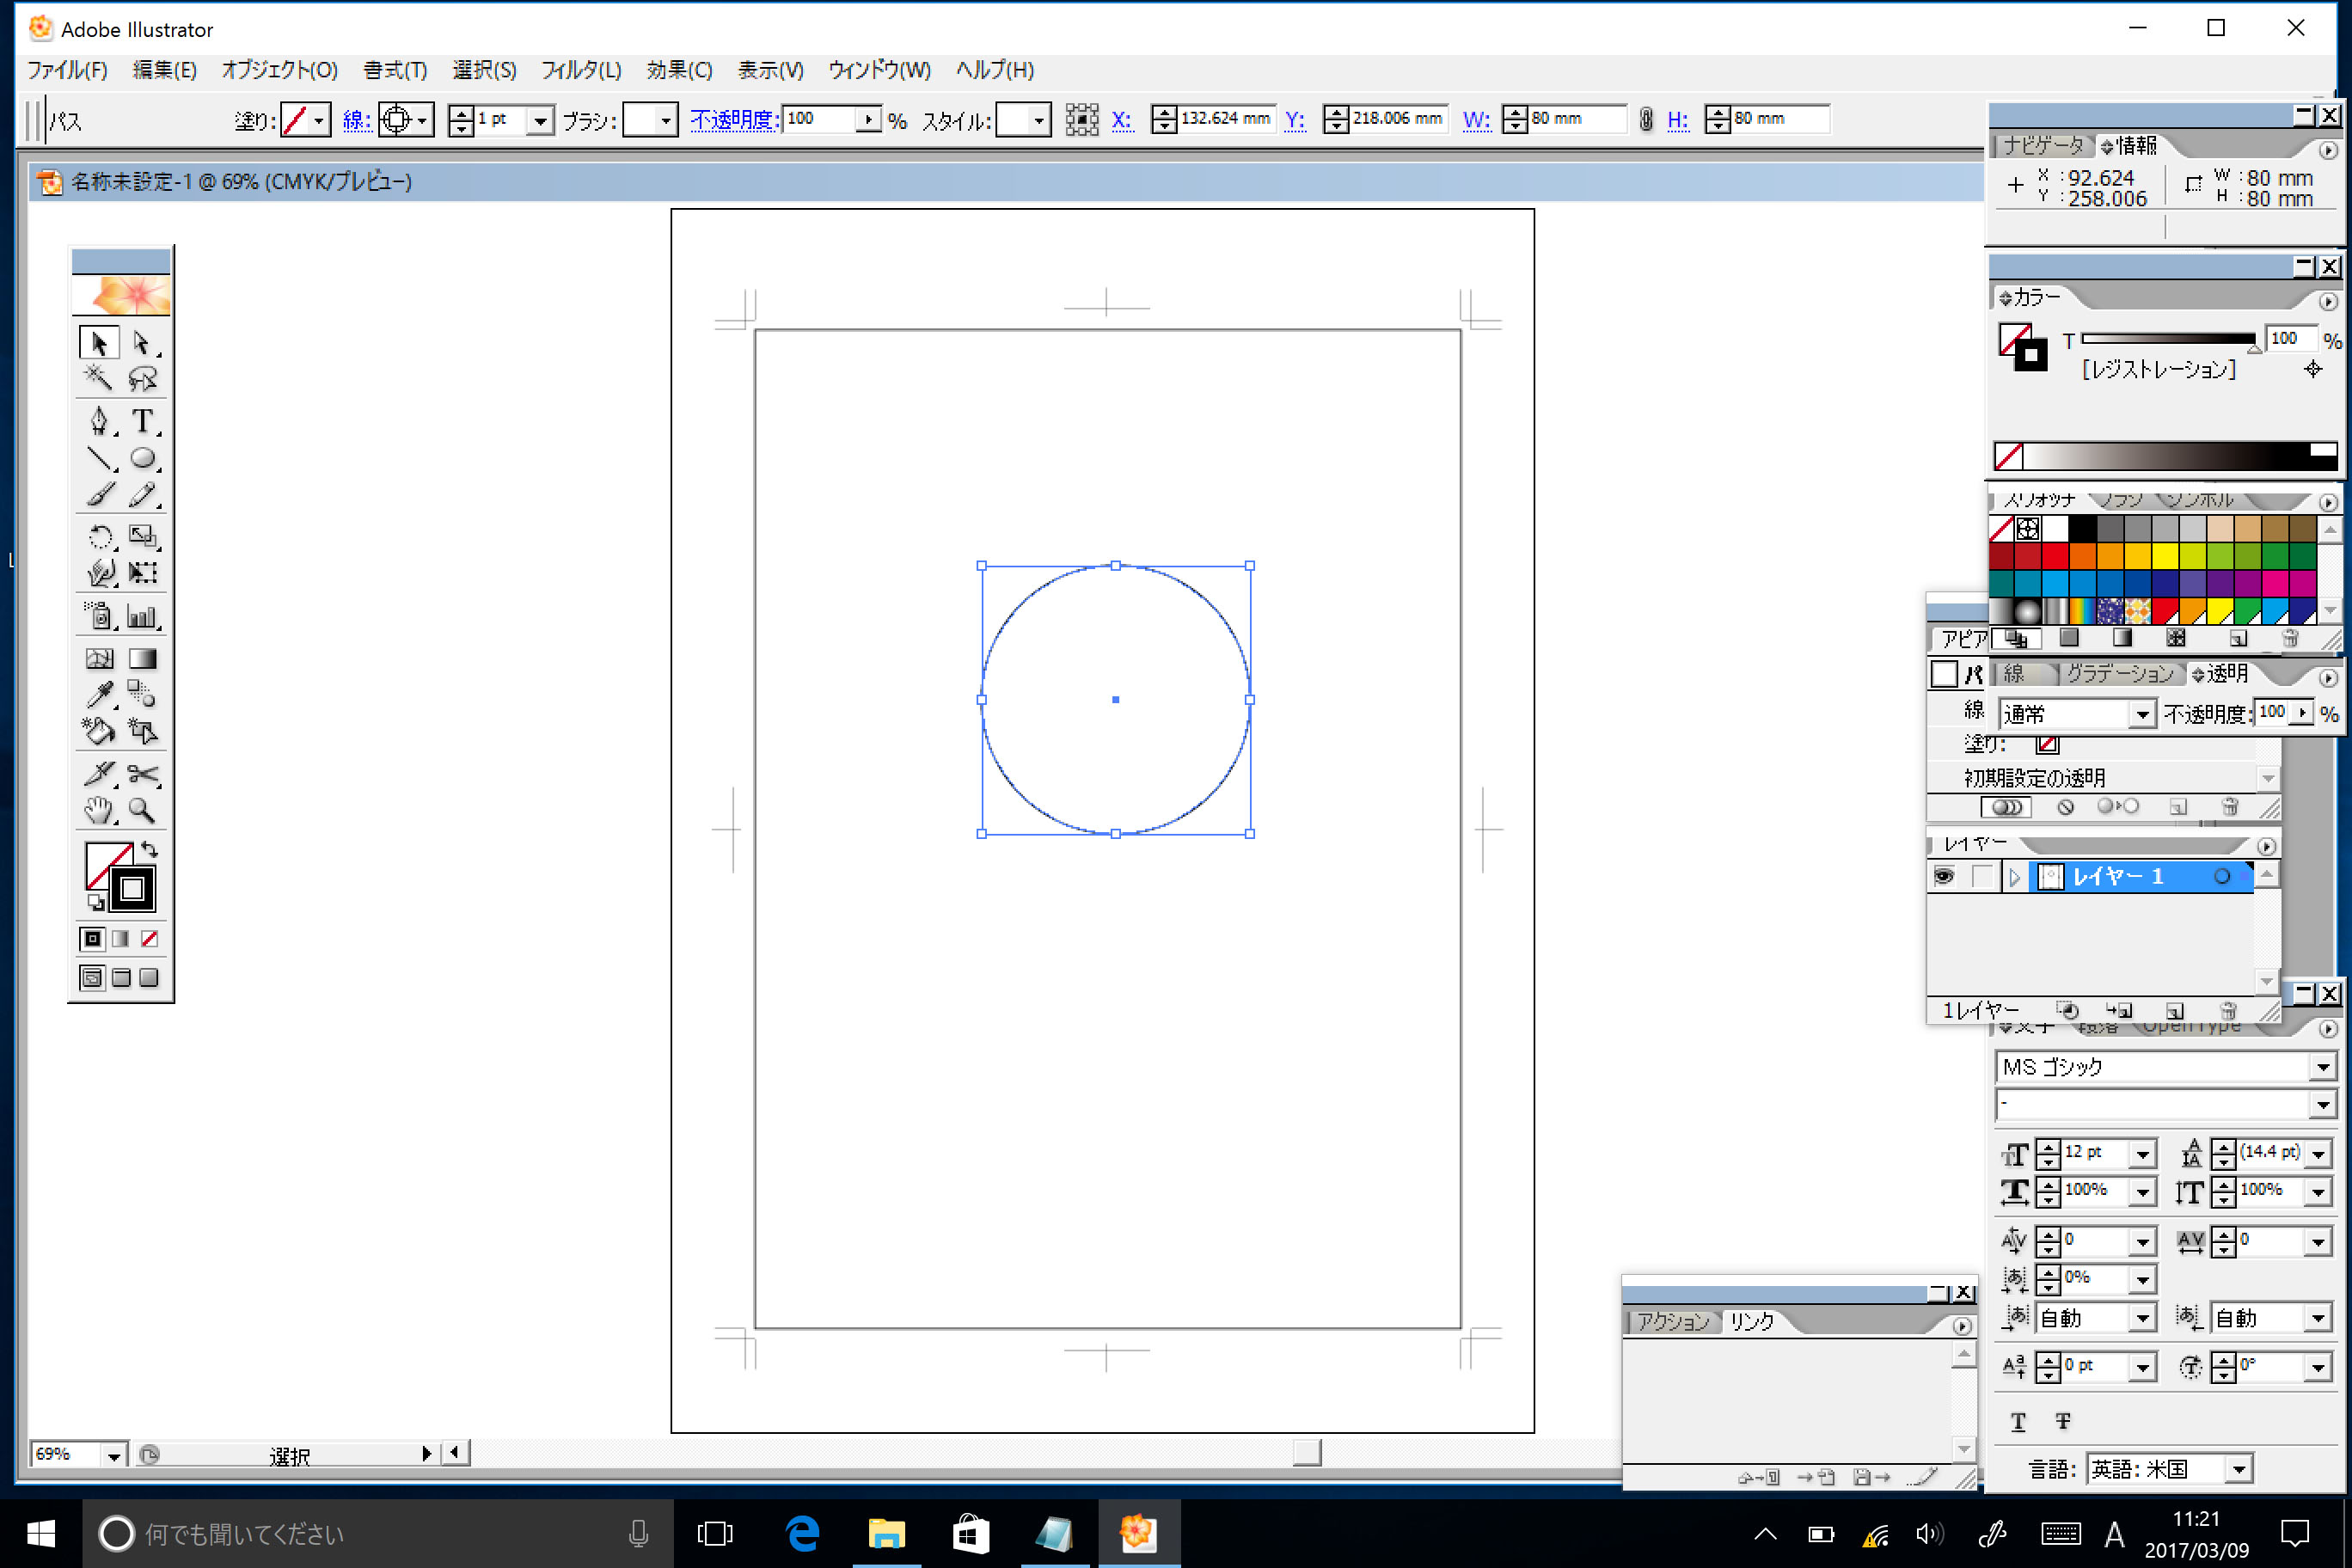Image resolution: width=2352 pixels, height=1568 pixels.
Task: Hide レイヤー 1 with the eye icon
Action: click(x=1944, y=877)
